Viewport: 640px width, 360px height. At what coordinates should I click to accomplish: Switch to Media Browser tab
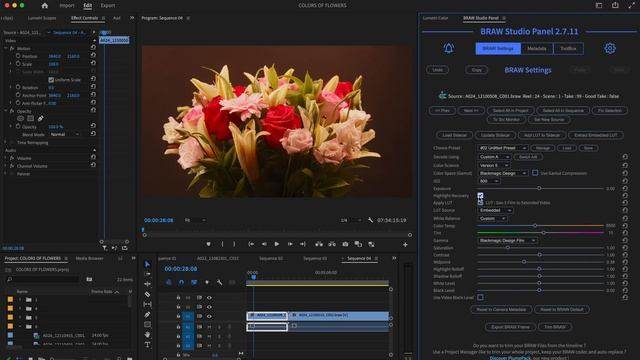89,258
